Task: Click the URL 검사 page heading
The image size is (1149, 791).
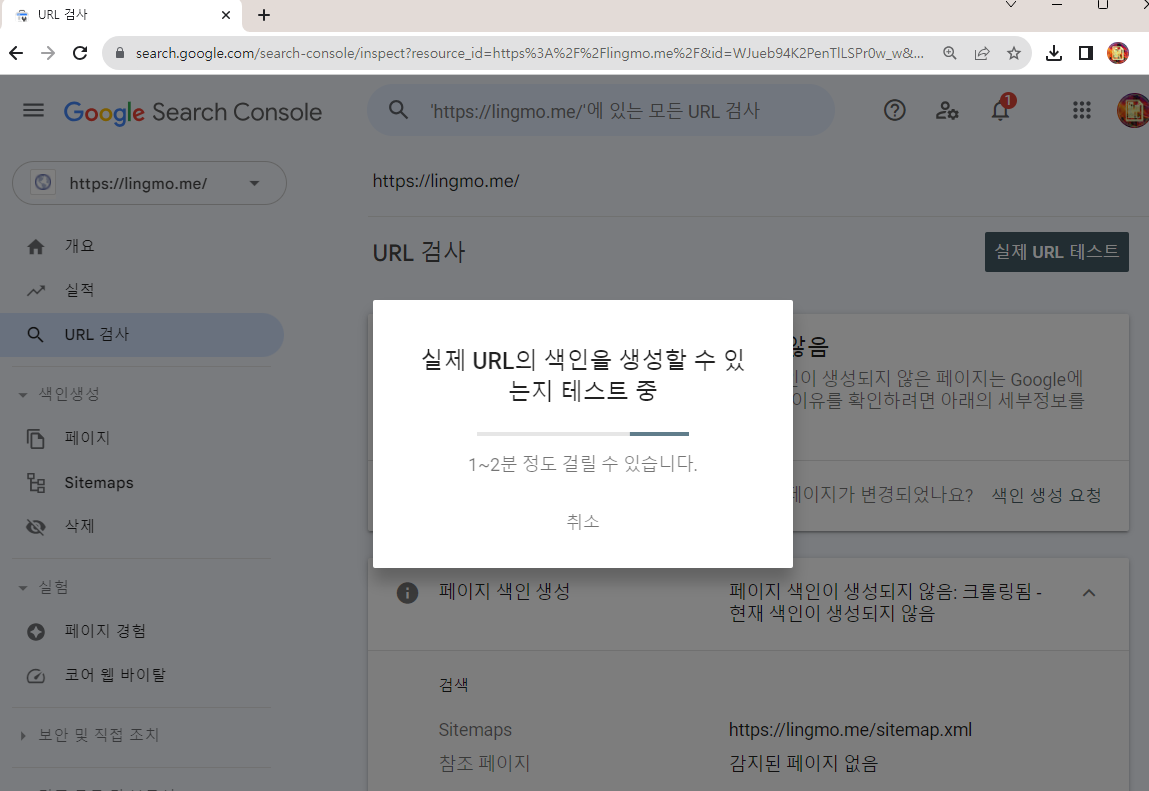Action: coord(419,252)
